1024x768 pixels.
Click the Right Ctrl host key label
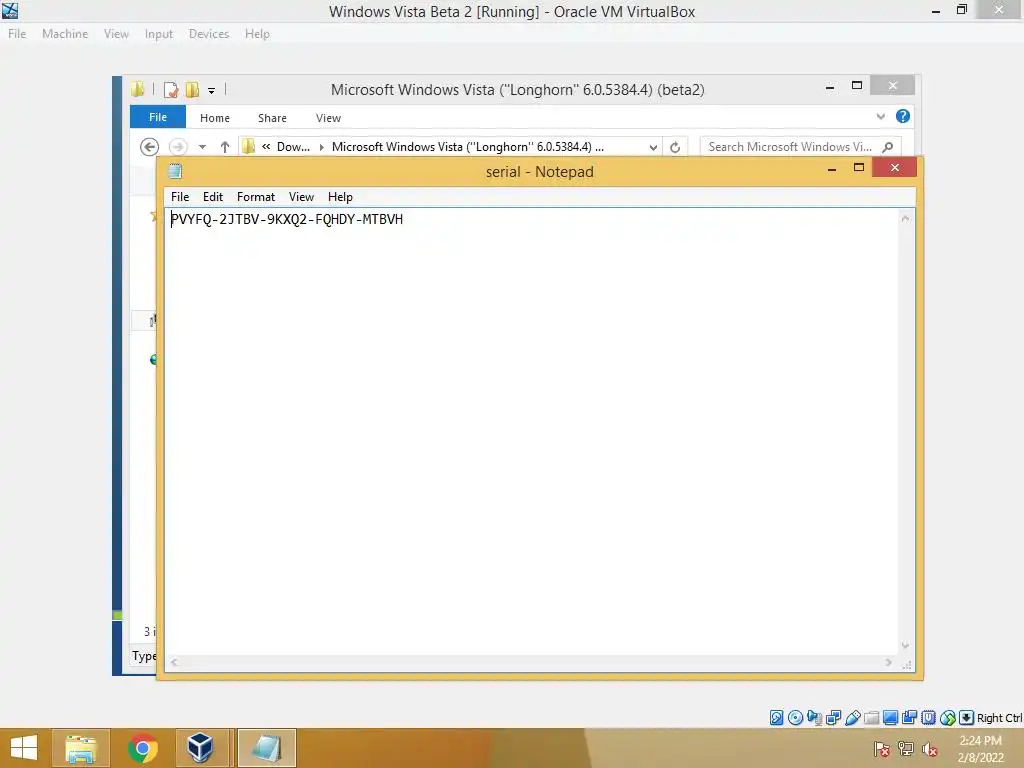[1000, 718]
